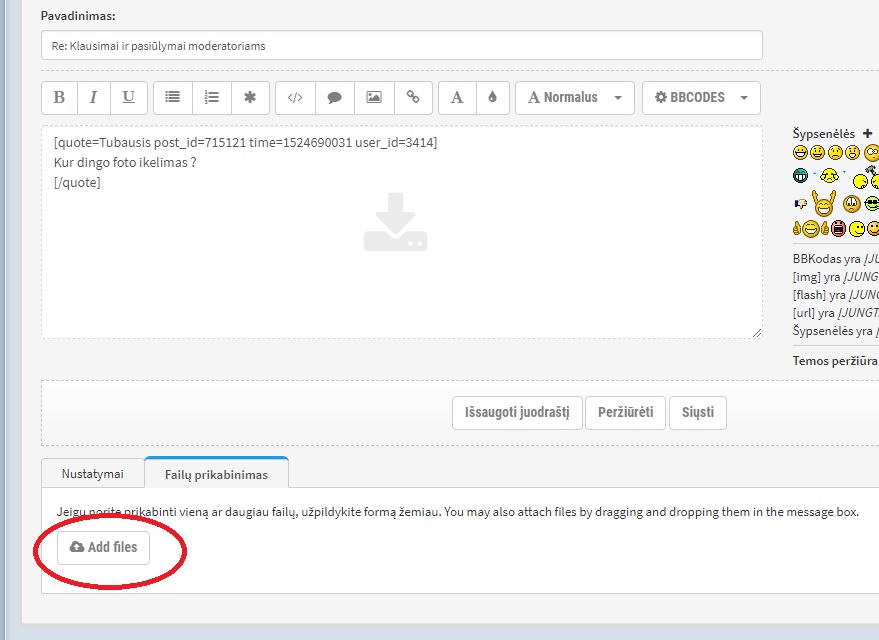Click the 'Jeigu norite prikabinti' attachment instructions
The height and width of the screenshot is (640, 879).
[457, 512]
